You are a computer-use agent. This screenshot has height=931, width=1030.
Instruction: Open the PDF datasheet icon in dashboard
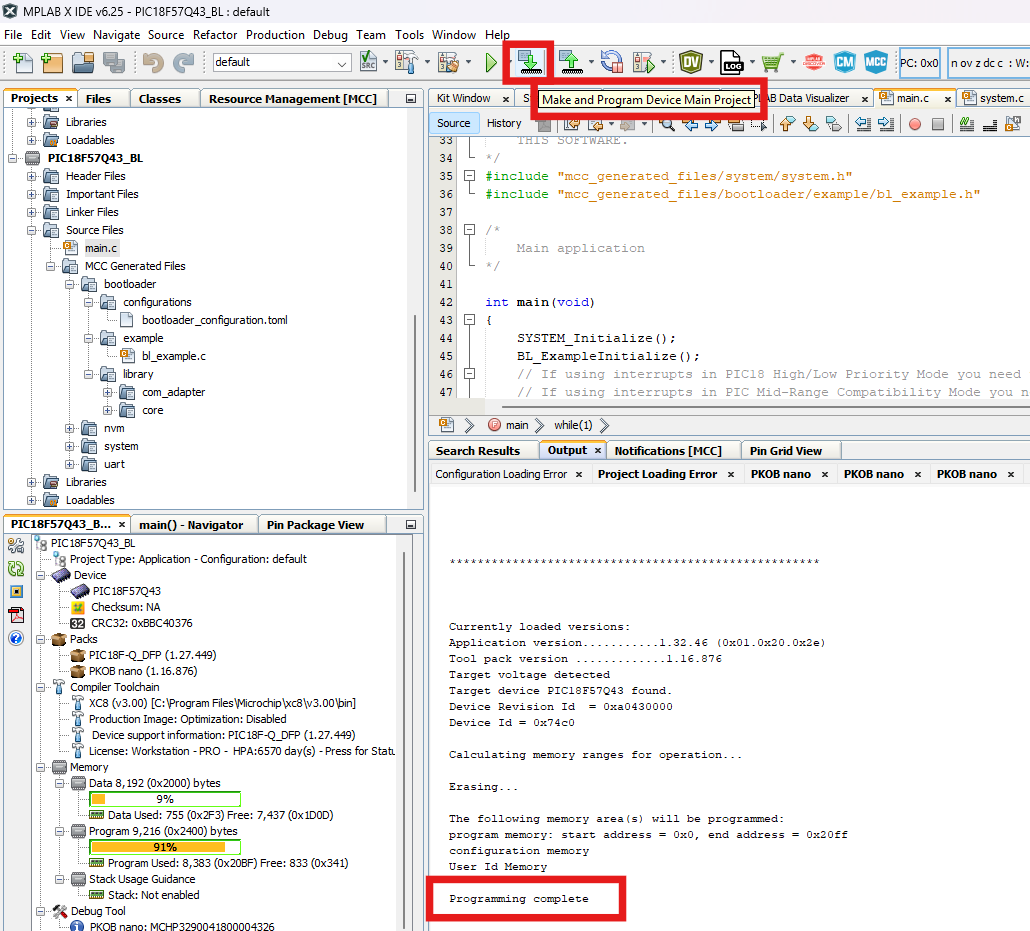point(16,614)
